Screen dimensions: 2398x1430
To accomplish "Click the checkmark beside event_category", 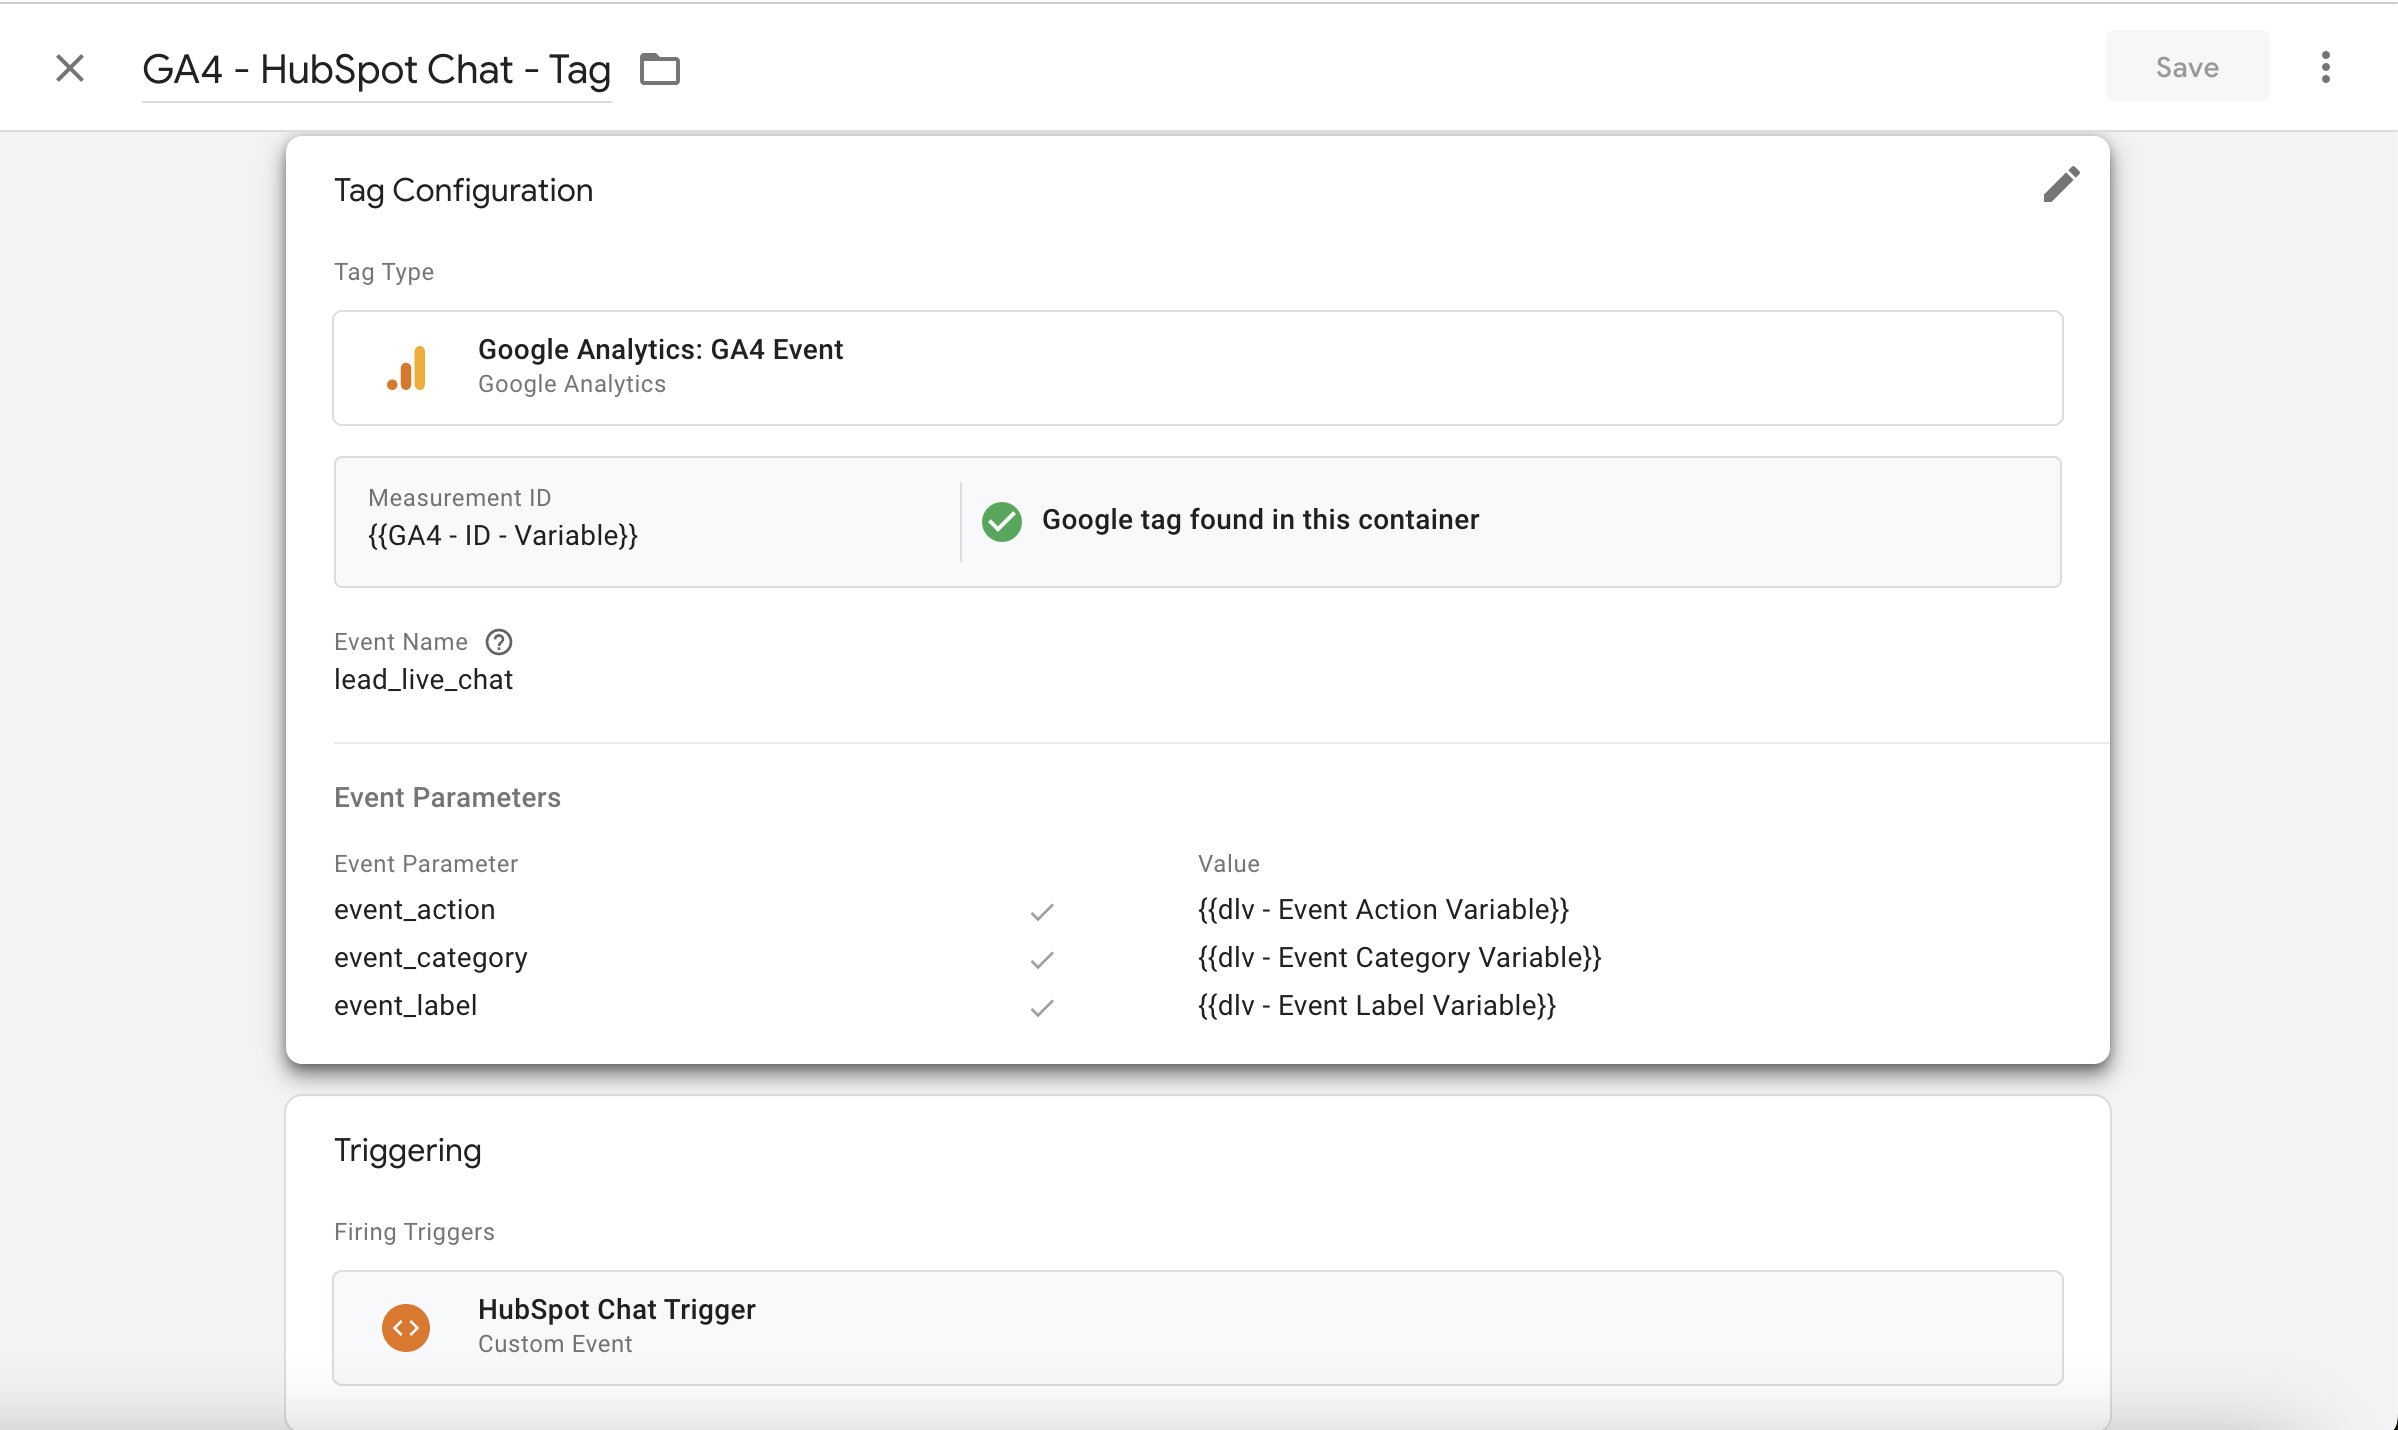I will pyautogui.click(x=1042, y=960).
